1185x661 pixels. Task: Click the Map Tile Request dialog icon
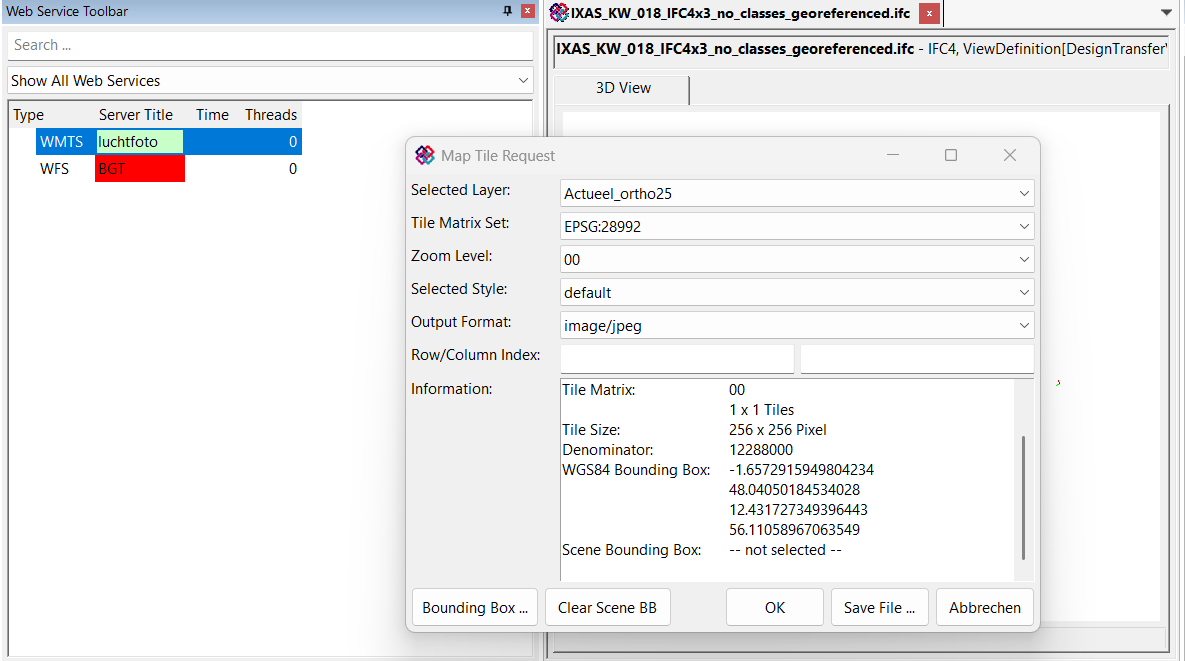point(425,155)
